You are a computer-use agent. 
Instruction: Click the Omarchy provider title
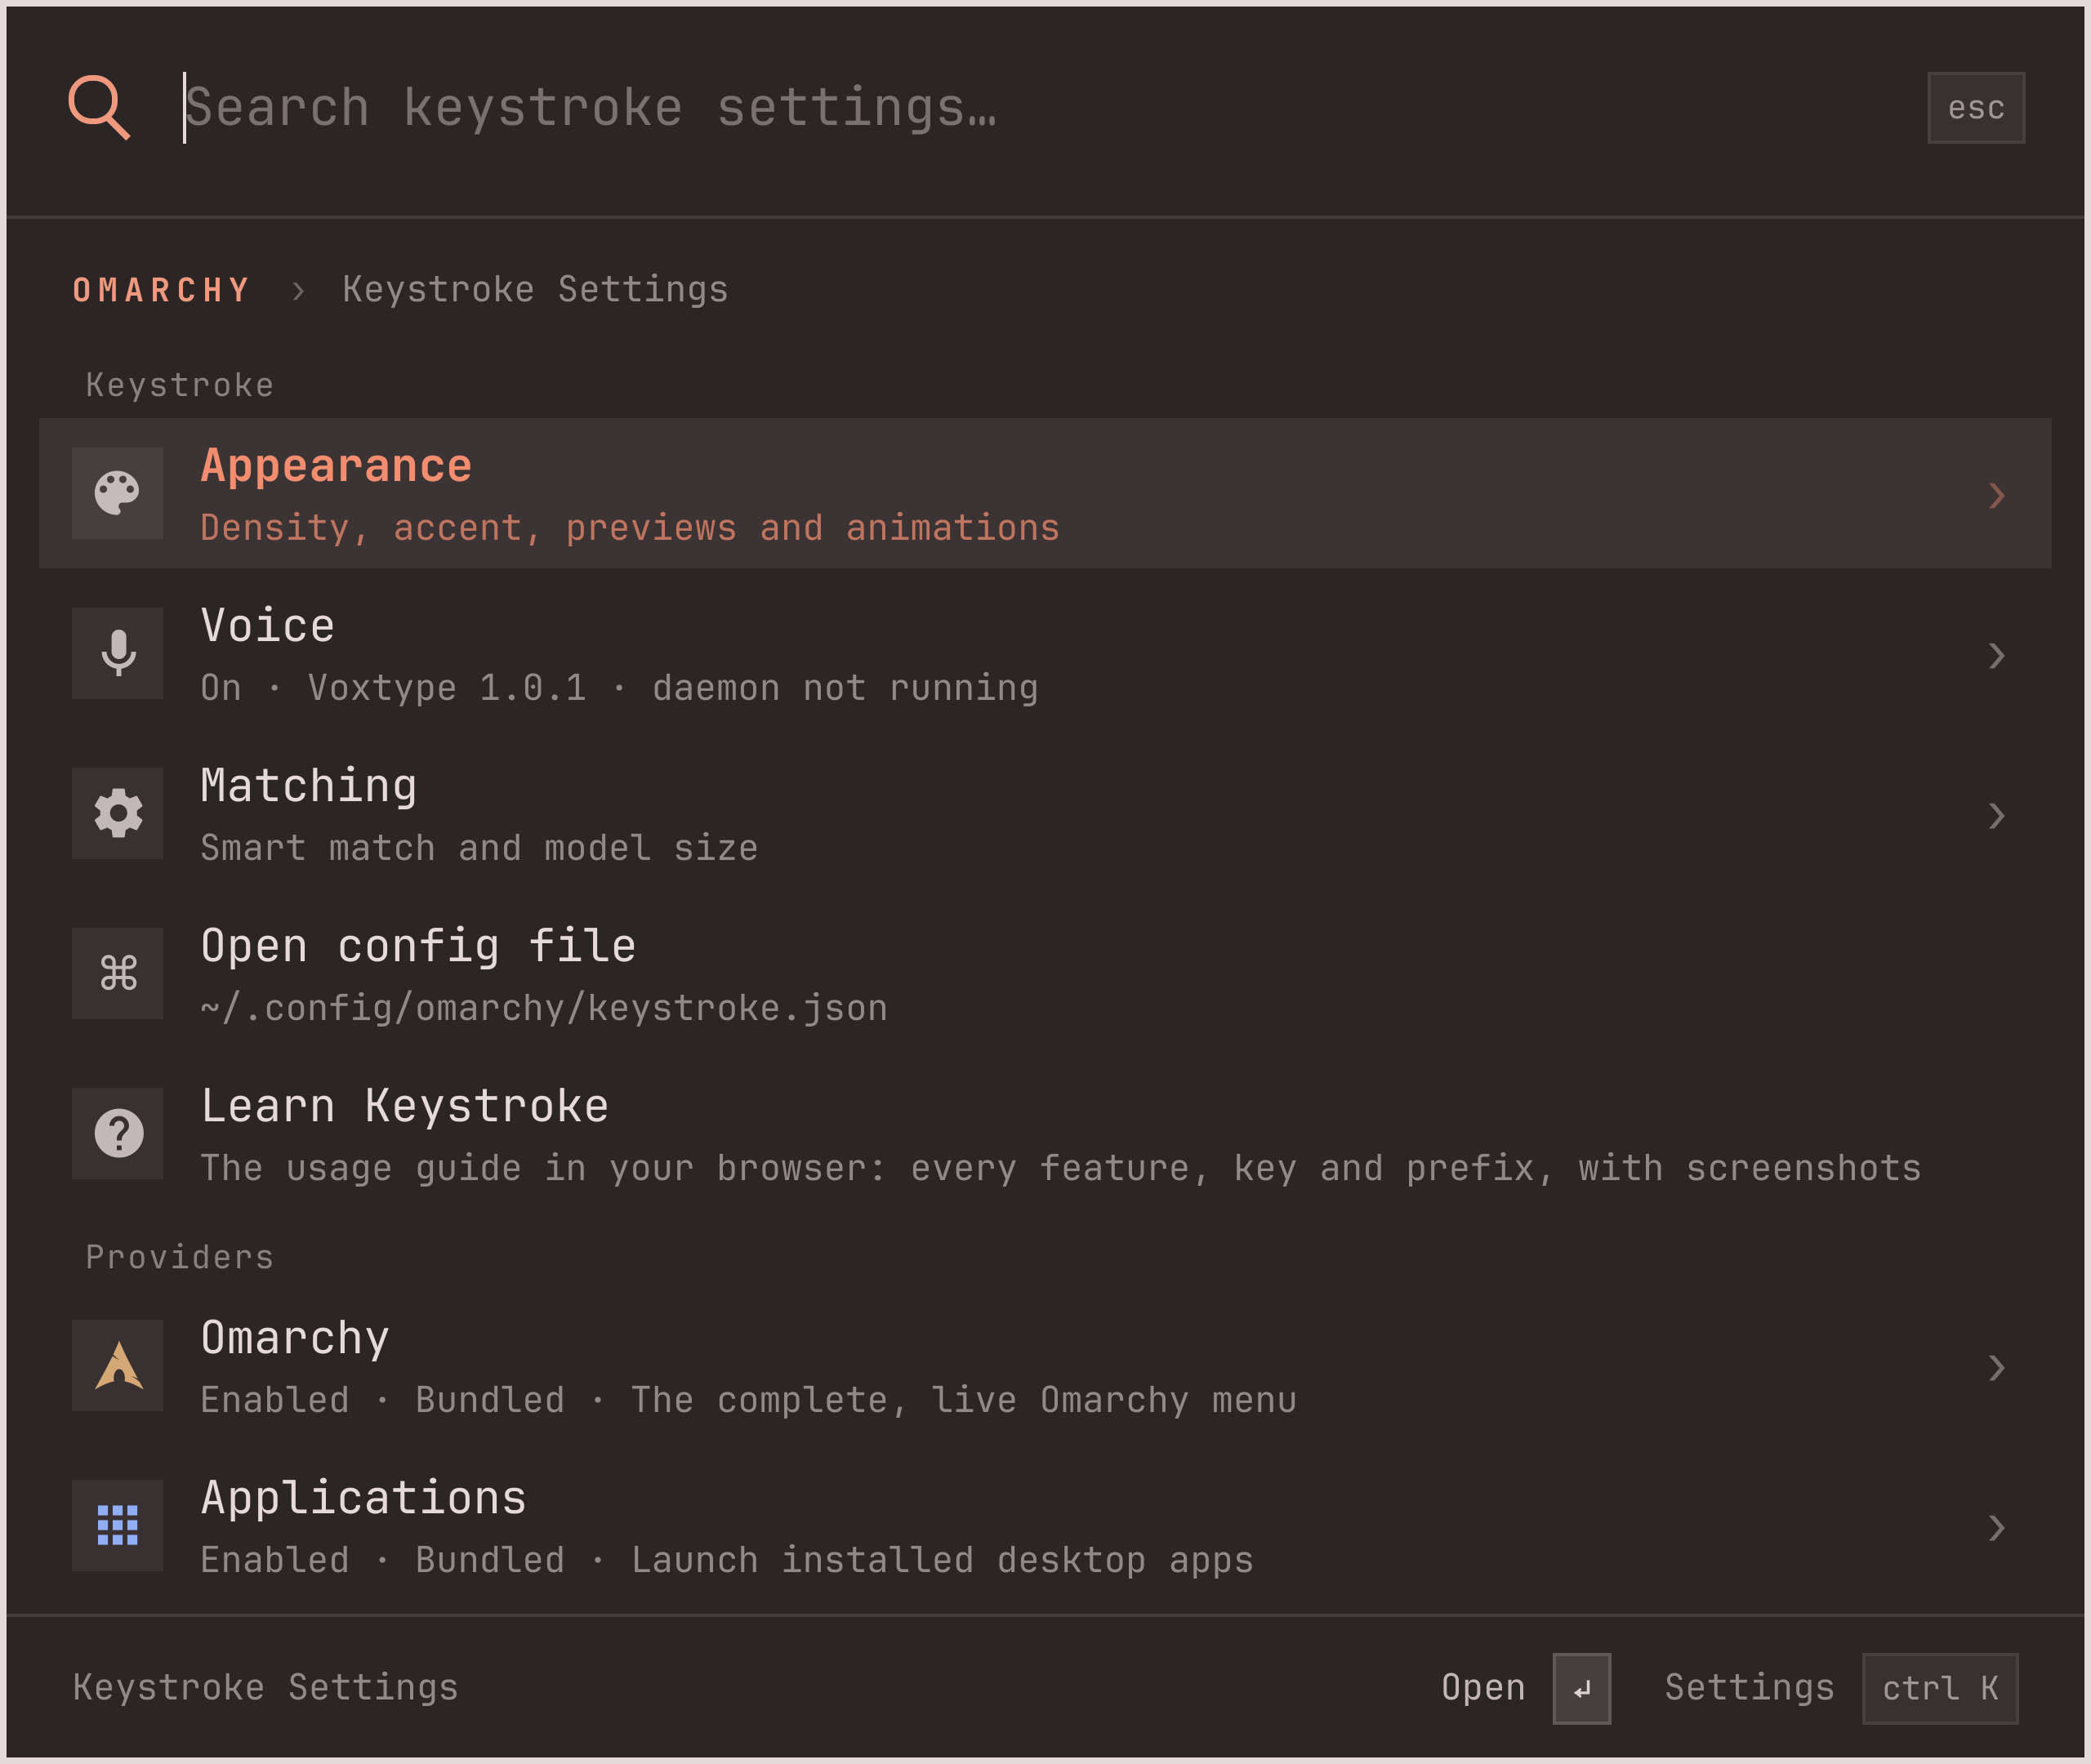tap(295, 1338)
